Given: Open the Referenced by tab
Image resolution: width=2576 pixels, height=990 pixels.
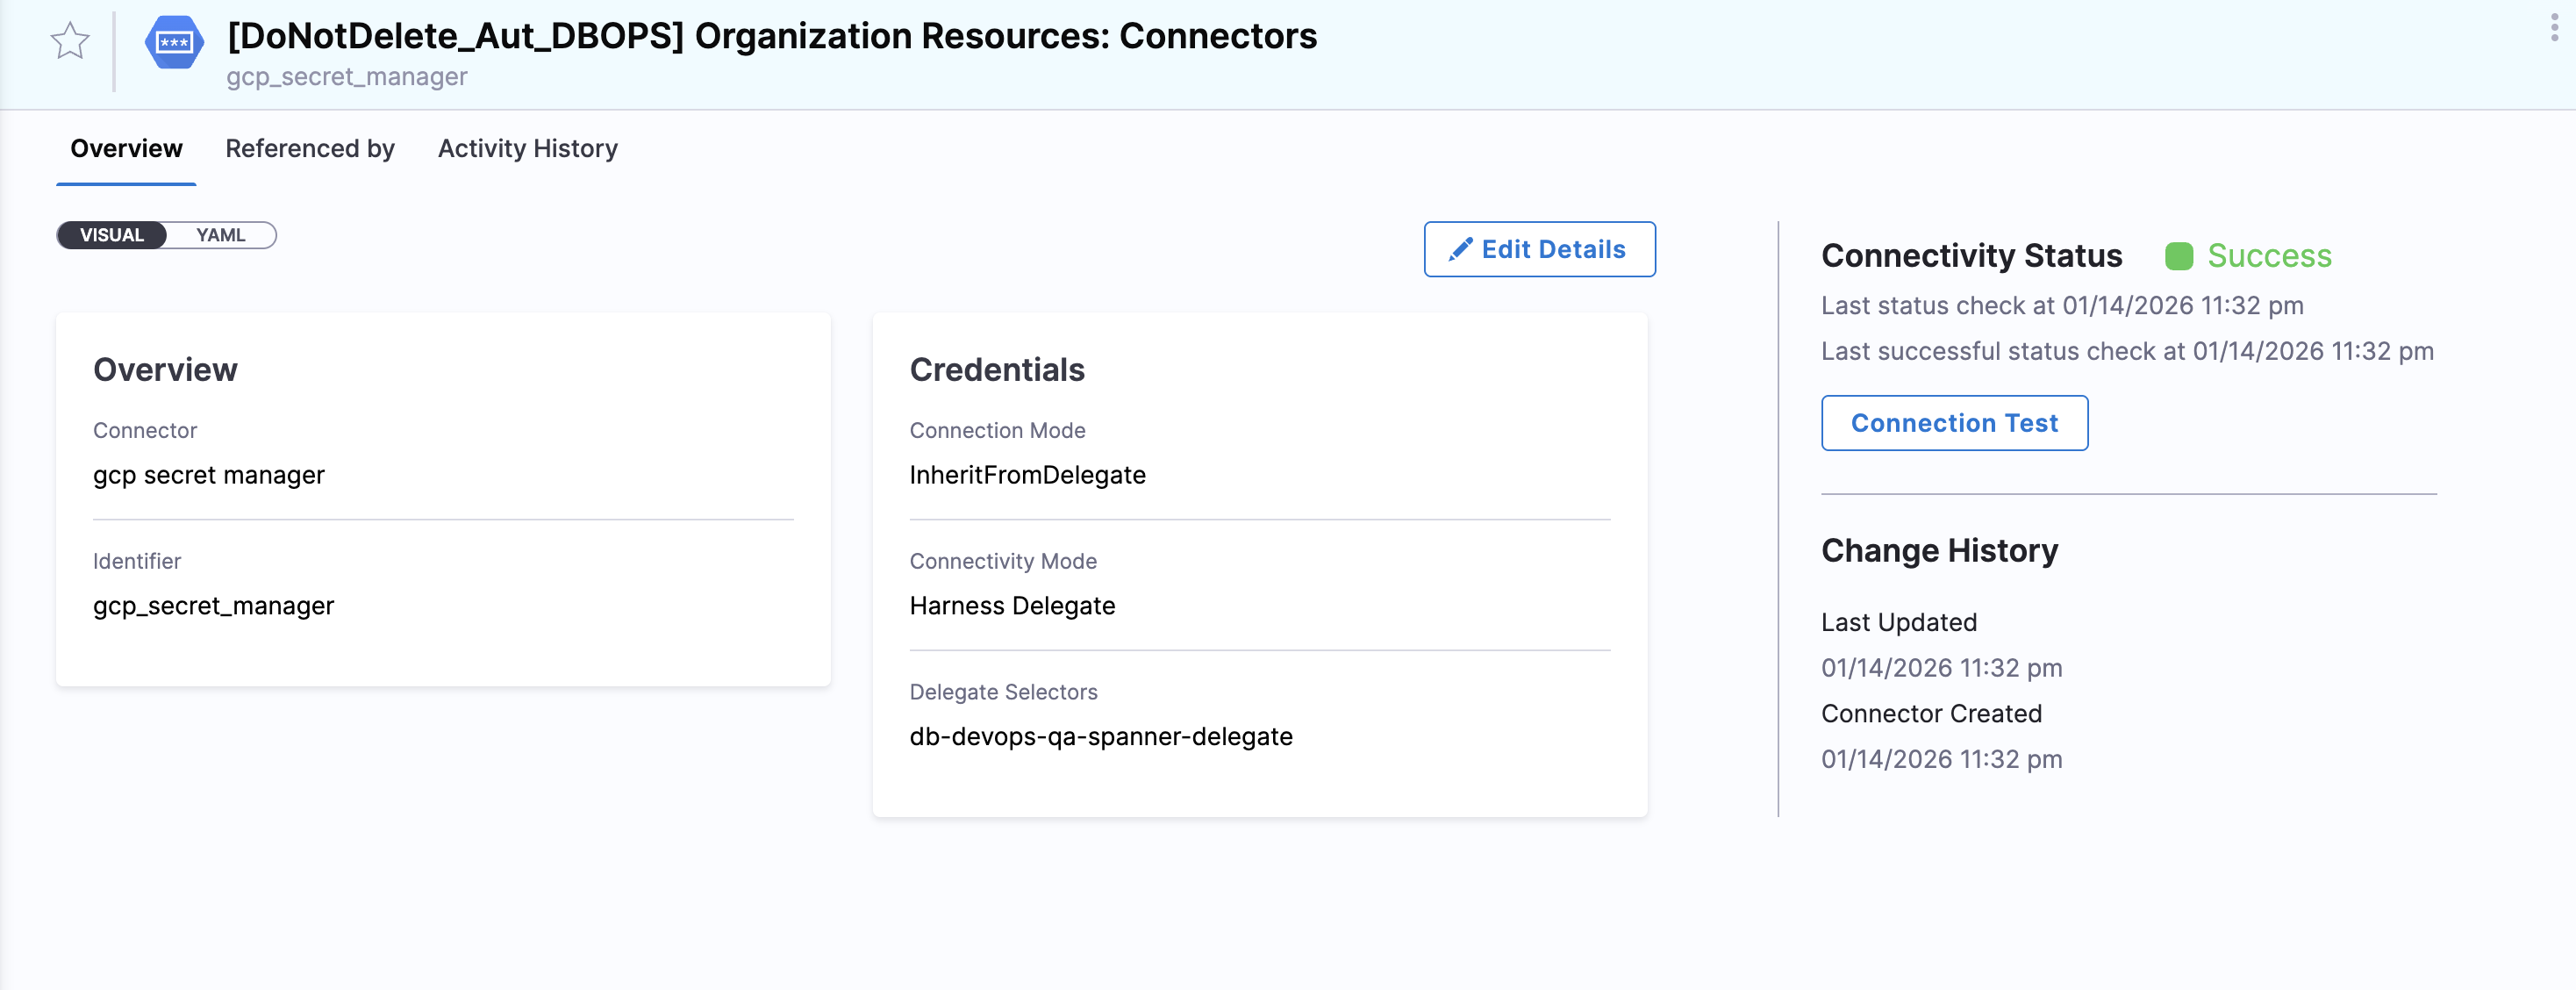Looking at the screenshot, I should pos(309,148).
